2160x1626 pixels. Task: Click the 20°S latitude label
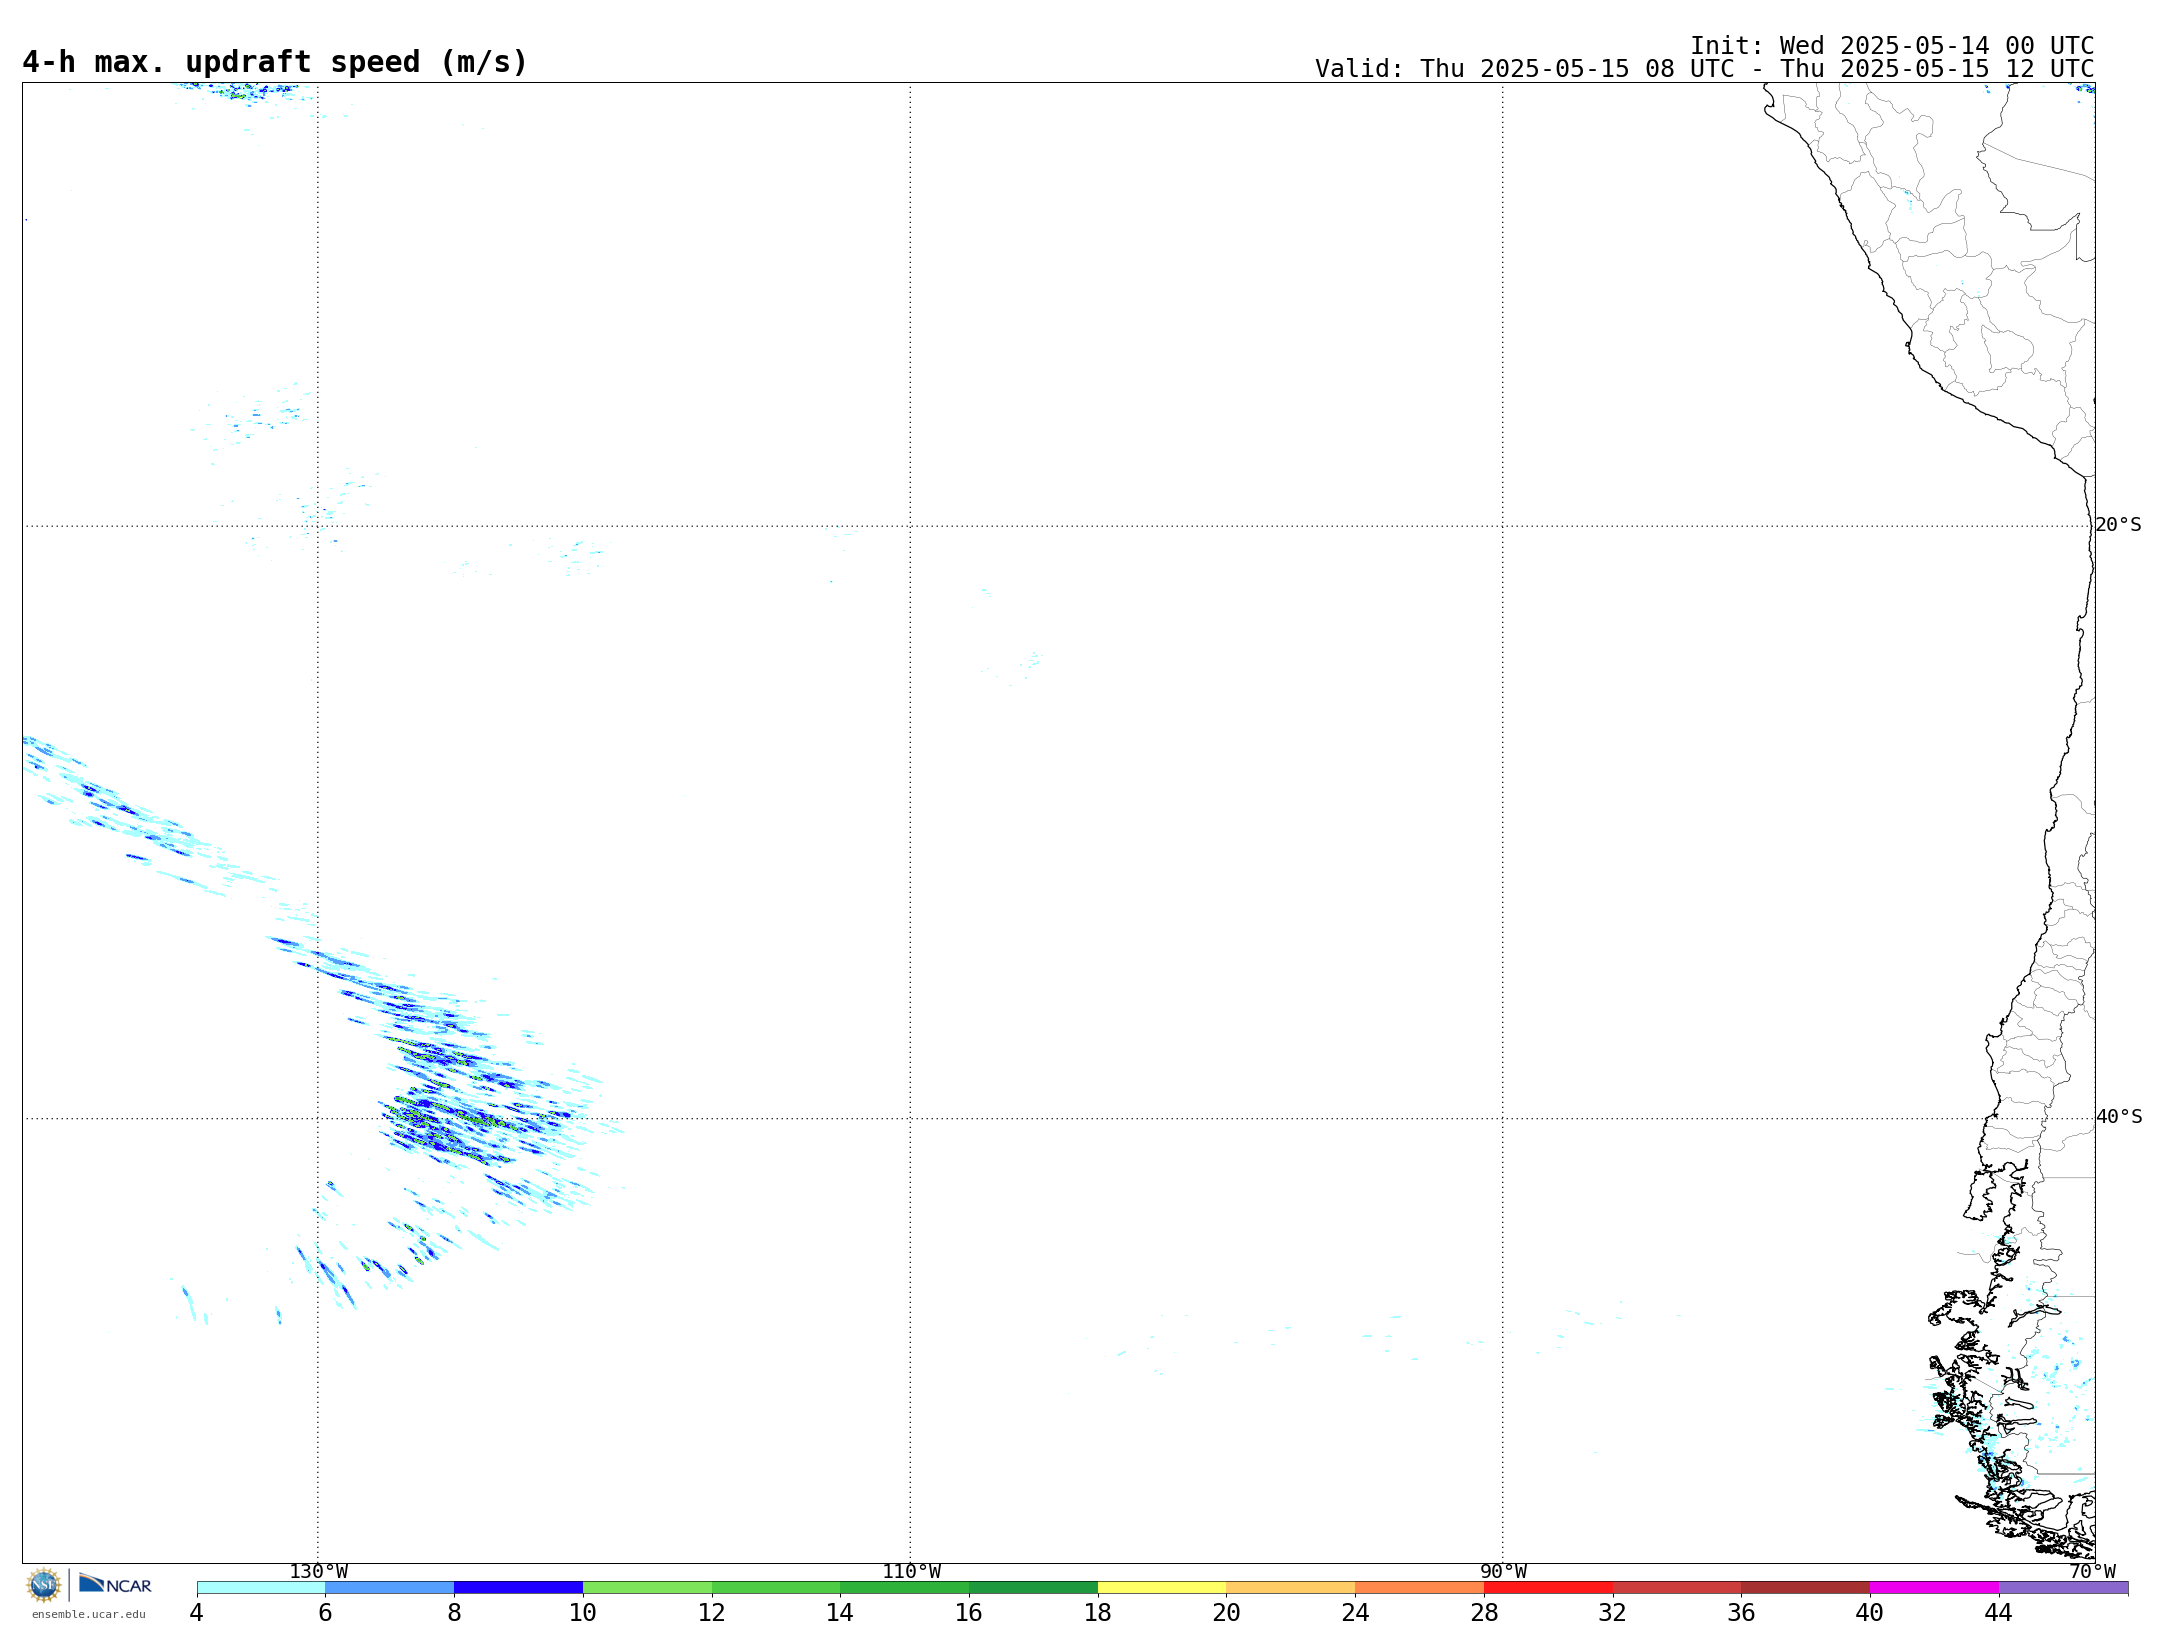pos(2118,525)
